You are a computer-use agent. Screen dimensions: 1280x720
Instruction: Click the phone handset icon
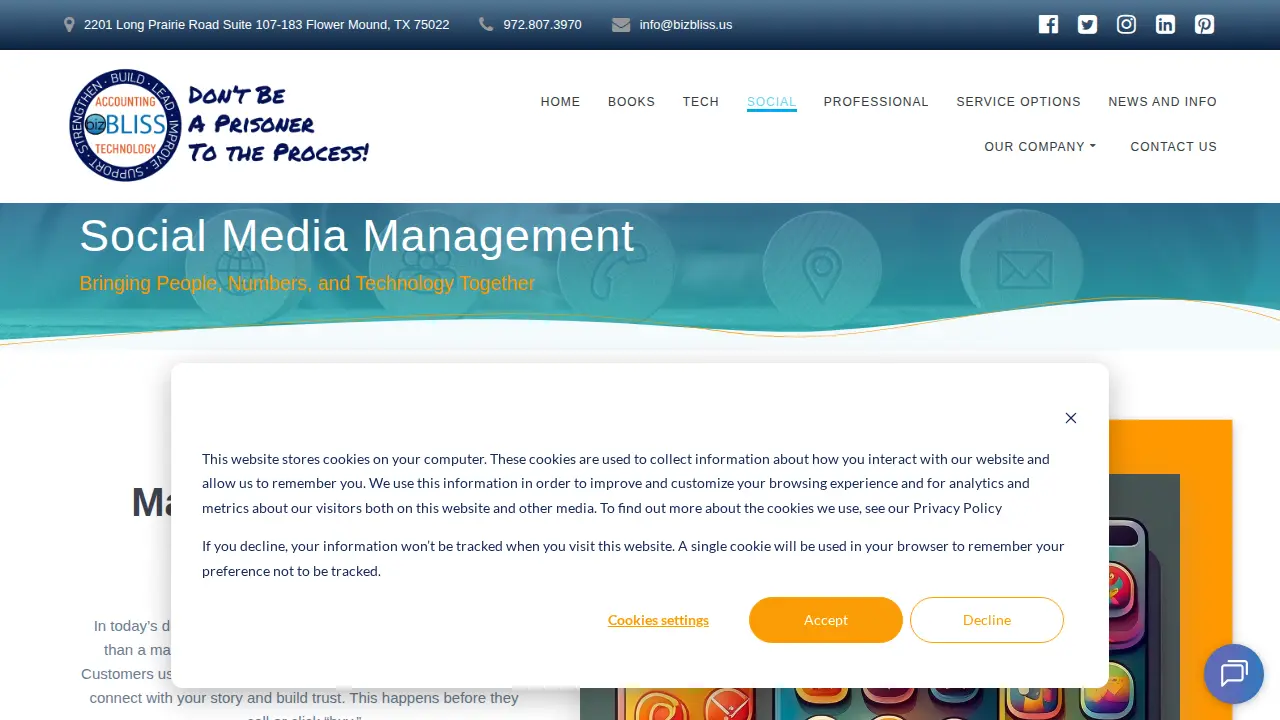[x=486, y=24]
